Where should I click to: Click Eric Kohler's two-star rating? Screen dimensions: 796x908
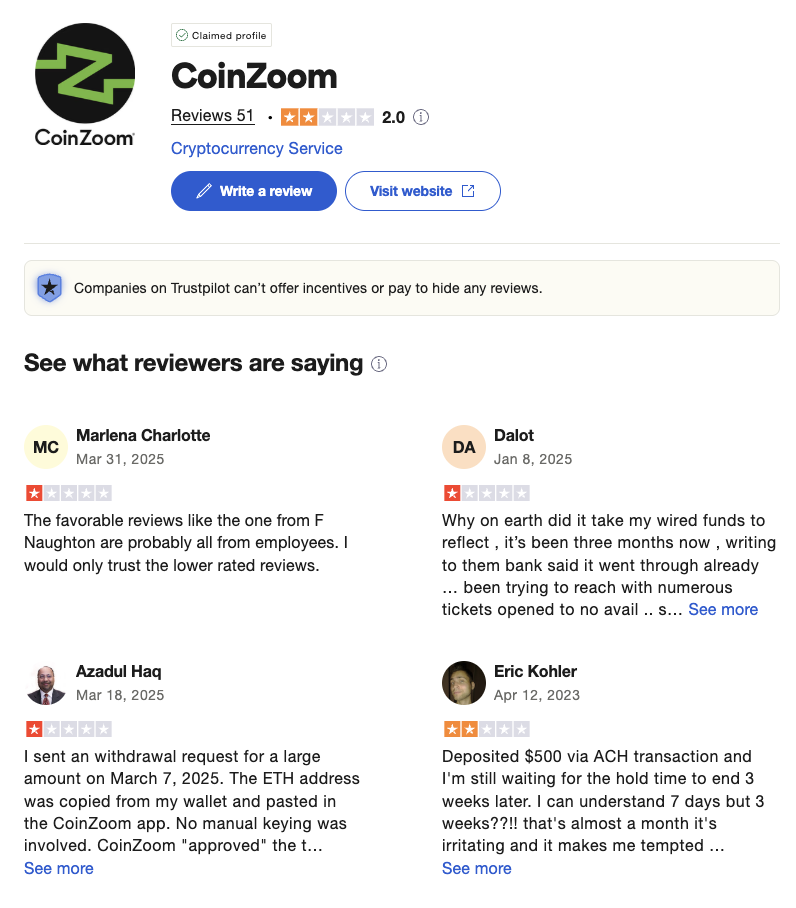point(486,729)
